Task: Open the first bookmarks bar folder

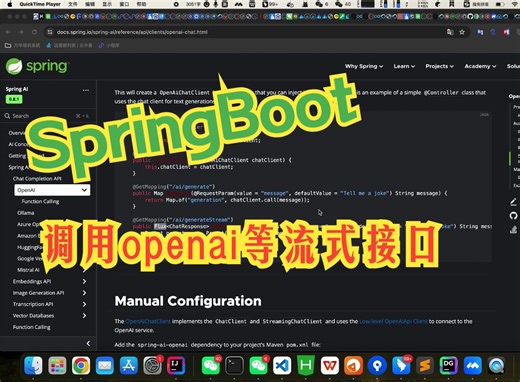Action: pyautogui.click(x=23, y=45)
